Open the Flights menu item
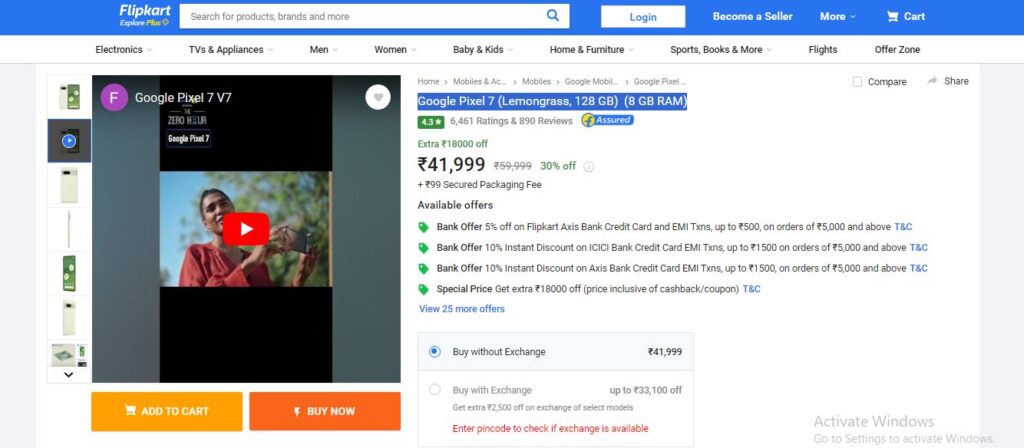The image size is (1024, 448). point(822,50)
